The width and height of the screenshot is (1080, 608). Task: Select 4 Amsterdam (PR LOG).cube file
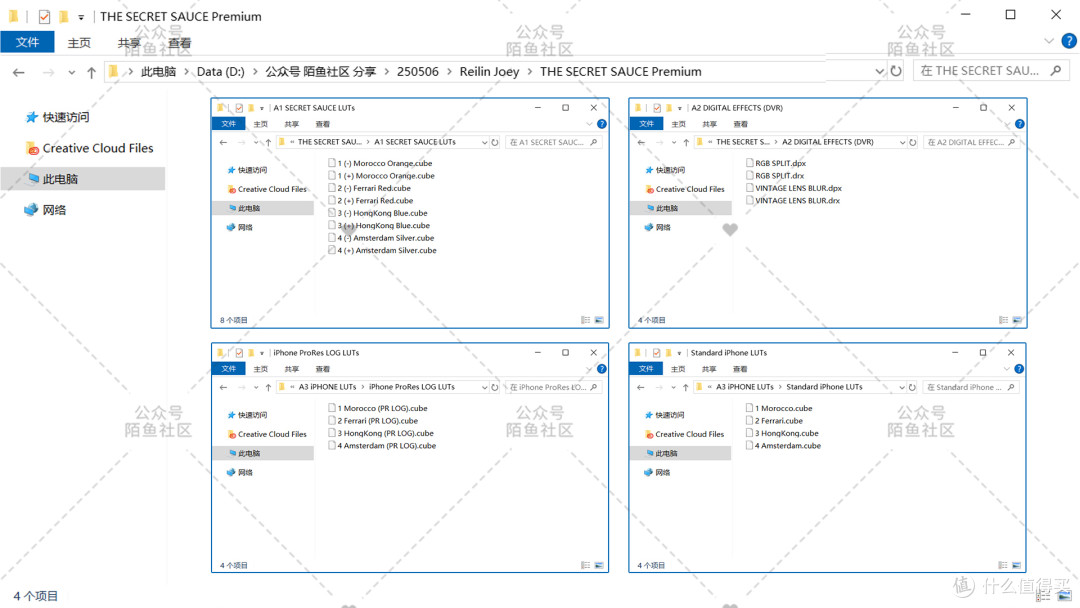(x=383, y=445)
